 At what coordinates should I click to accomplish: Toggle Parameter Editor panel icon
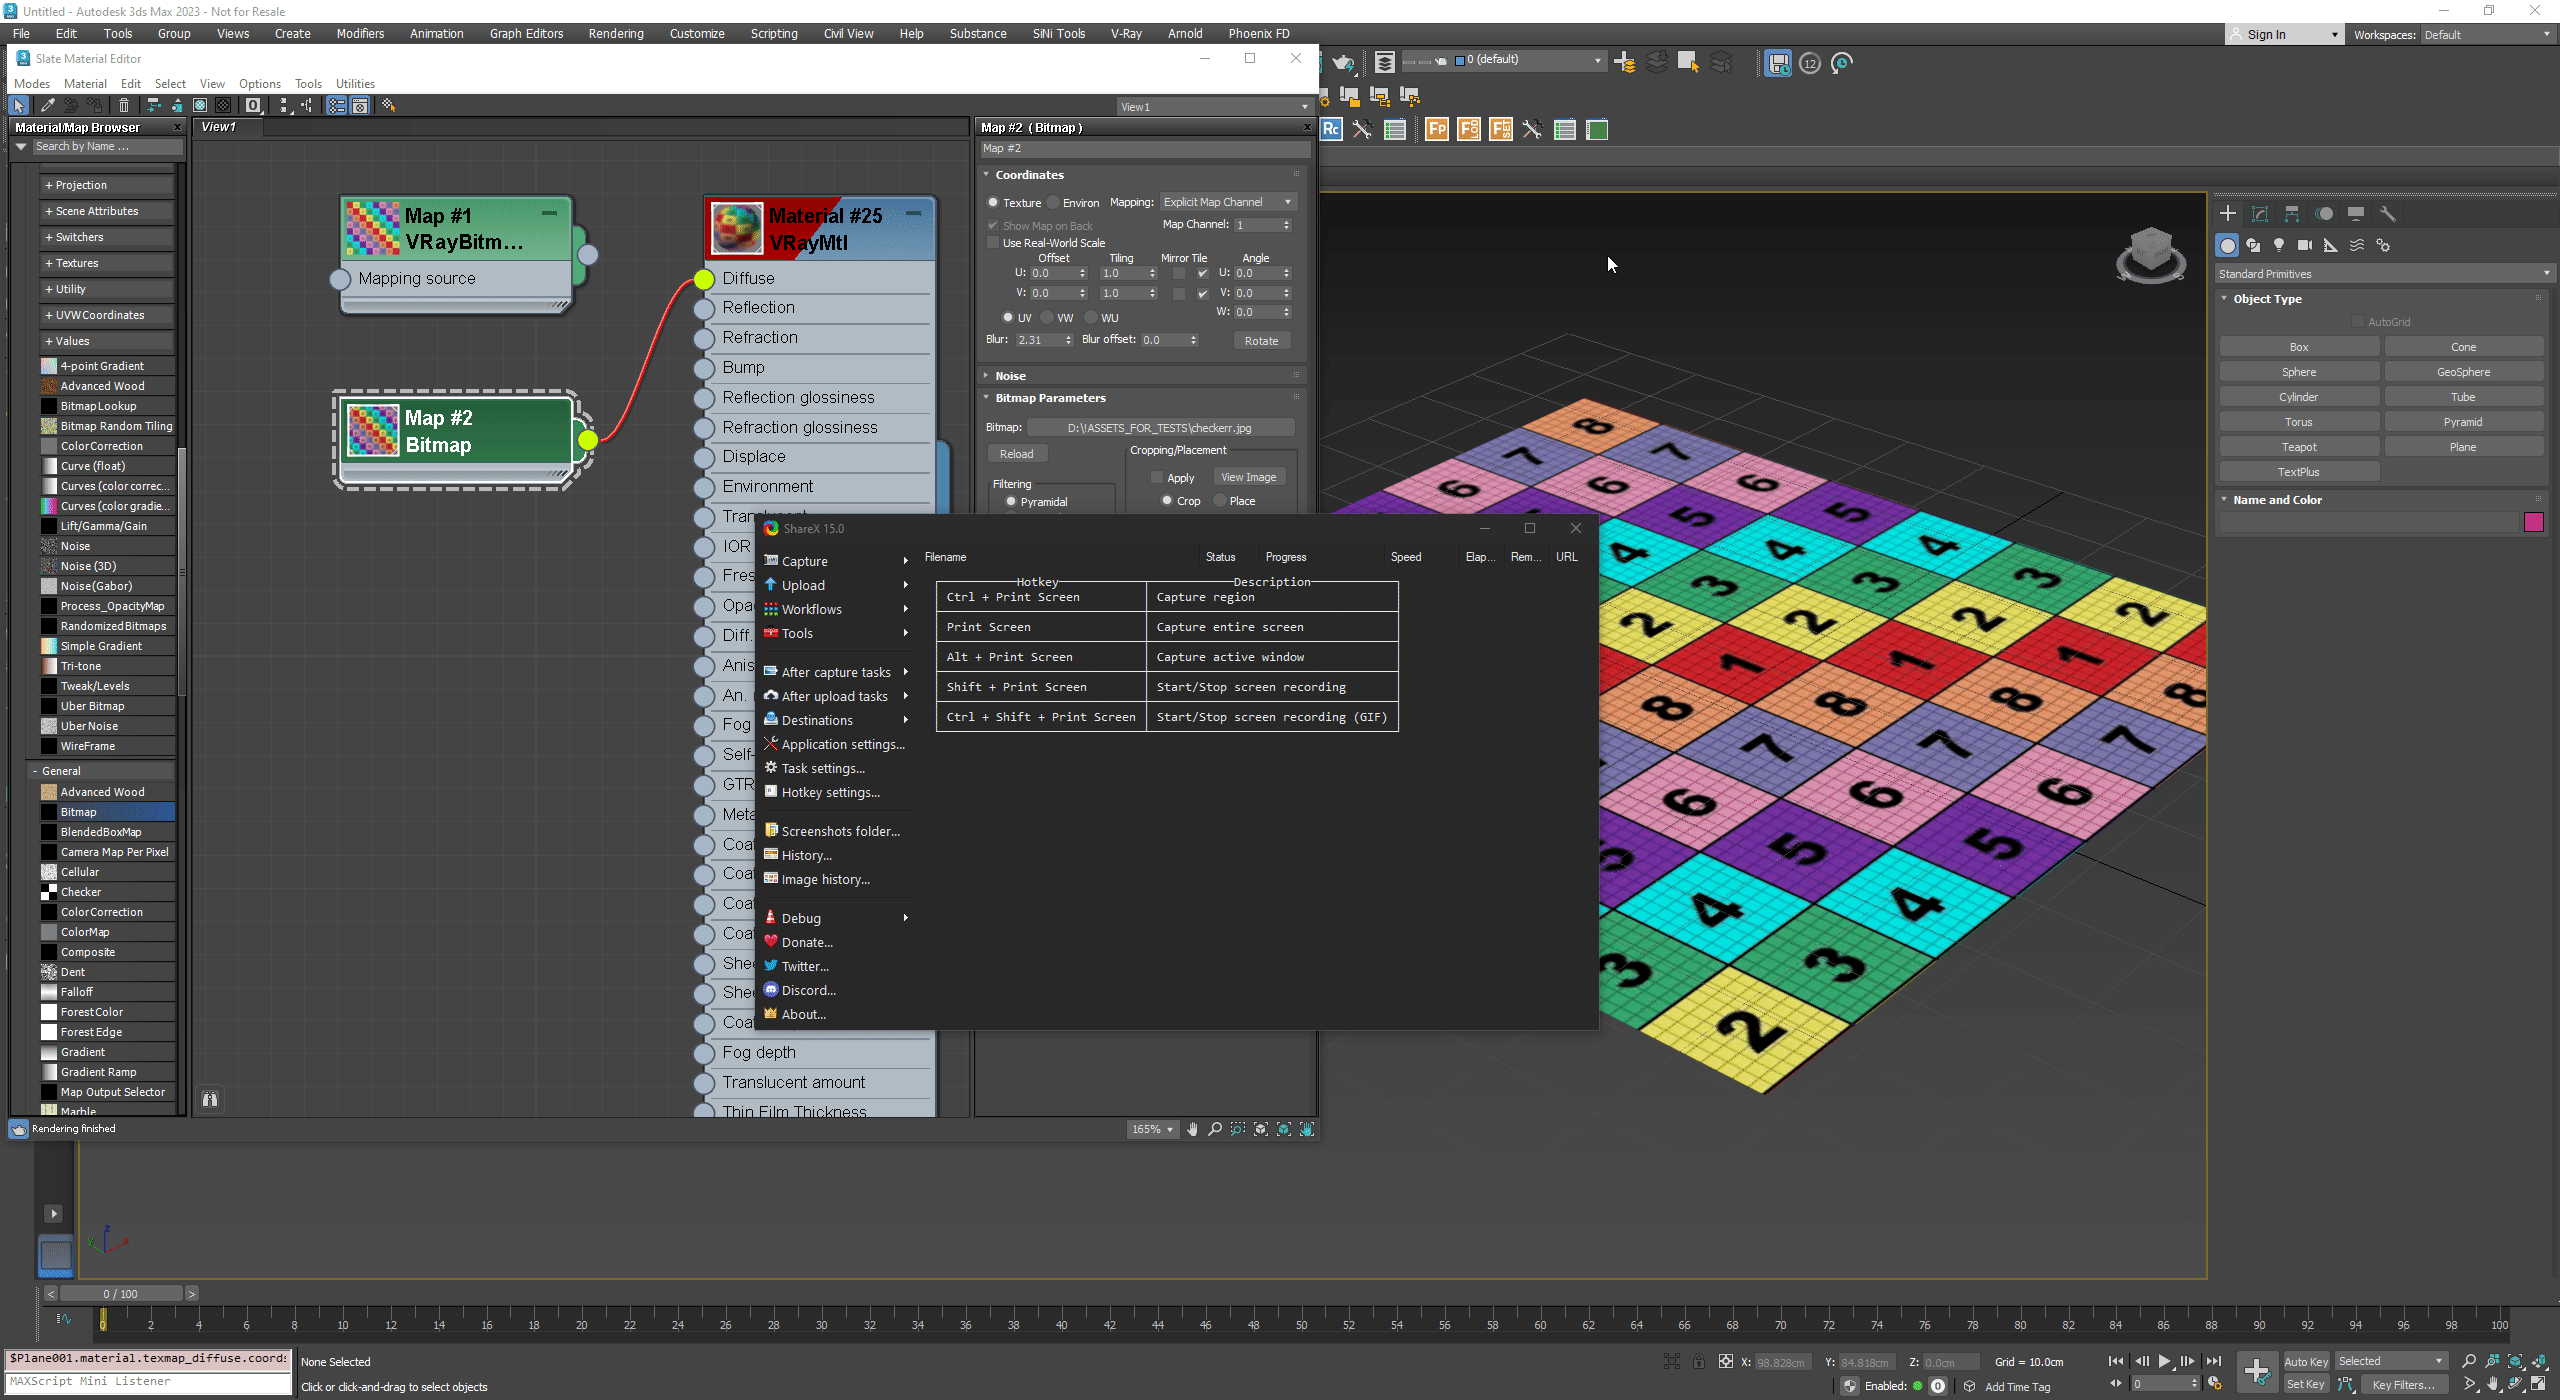360,105
